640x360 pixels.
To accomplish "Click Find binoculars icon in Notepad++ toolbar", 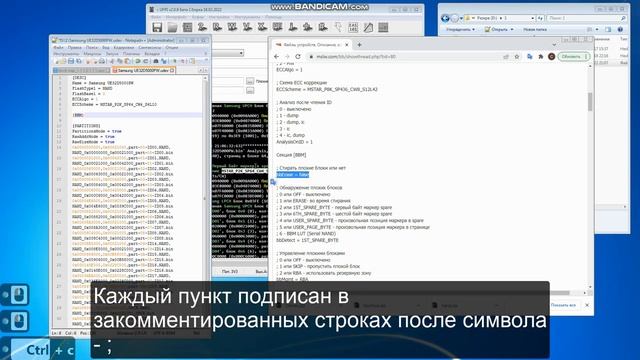I will click(156, 61).
